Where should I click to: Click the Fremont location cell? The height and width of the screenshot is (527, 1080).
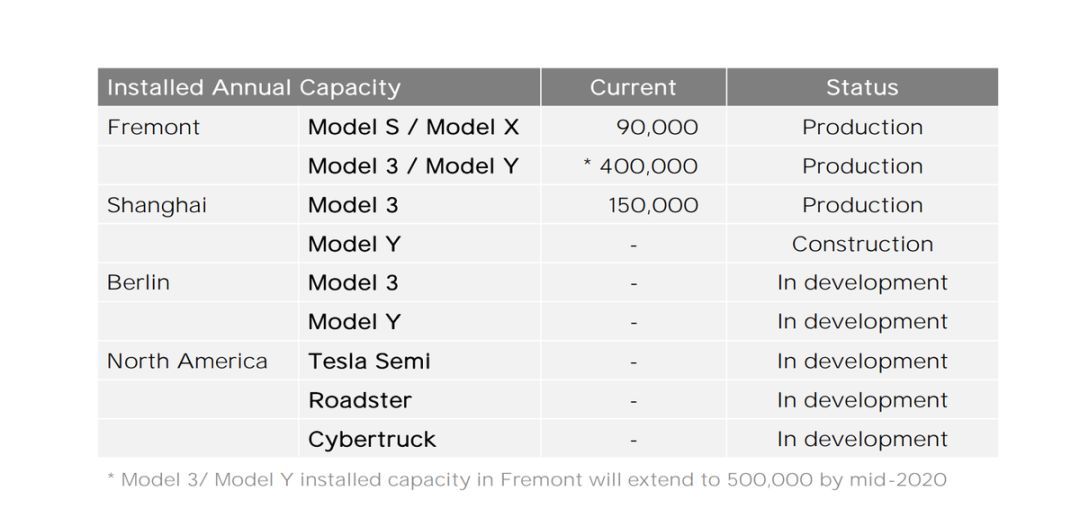154,127
